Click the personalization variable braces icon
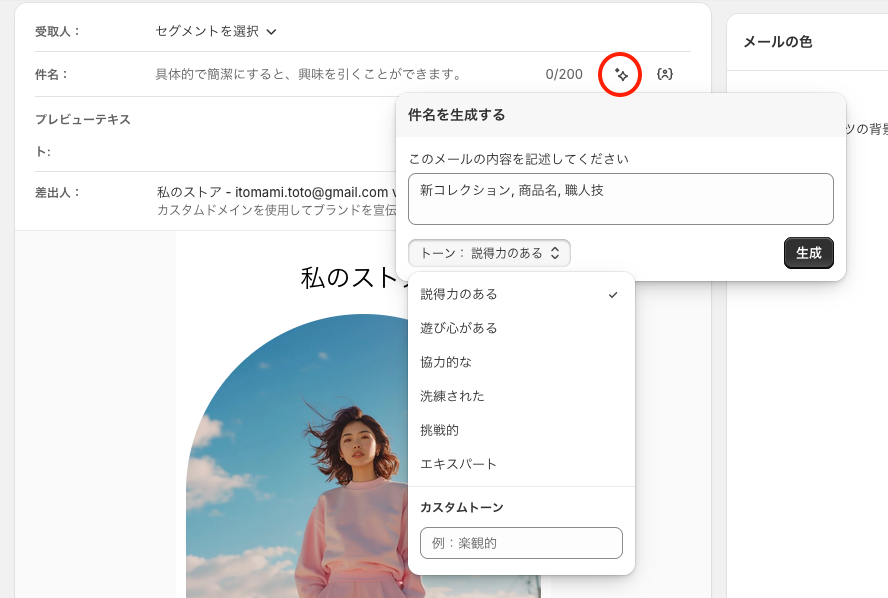The width and height of the screenshot is (888, 598). [665, 74]
